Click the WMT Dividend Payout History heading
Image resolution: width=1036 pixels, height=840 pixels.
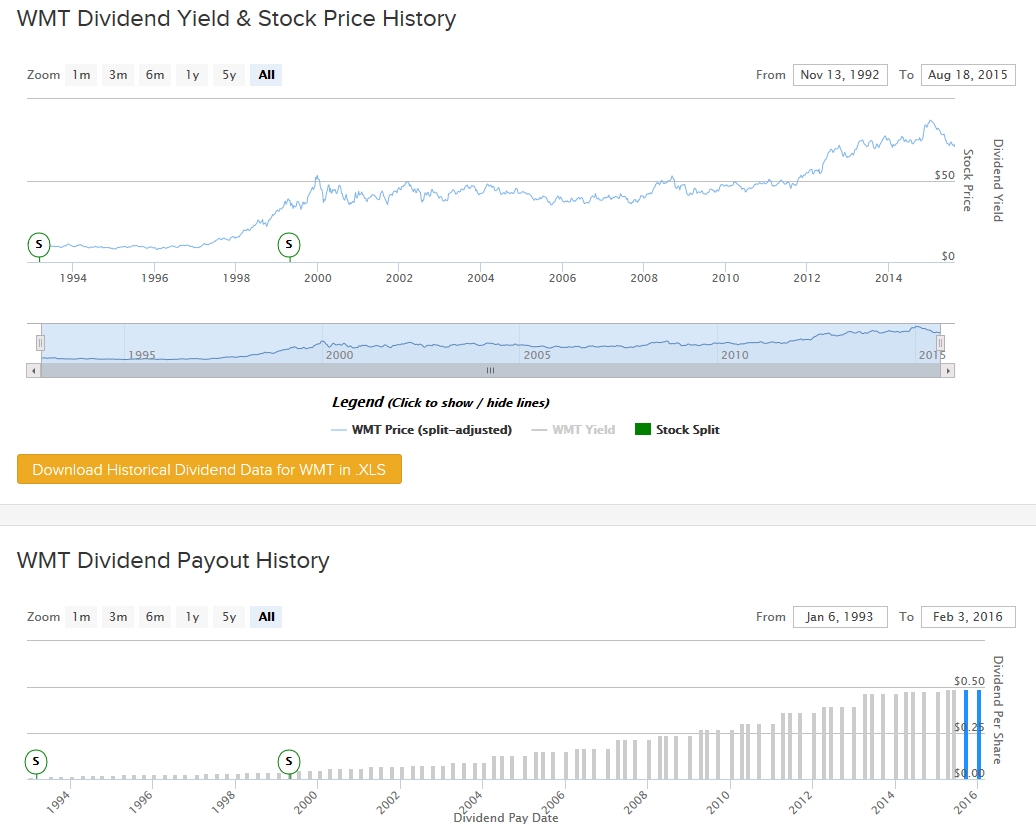pos(173,560)
